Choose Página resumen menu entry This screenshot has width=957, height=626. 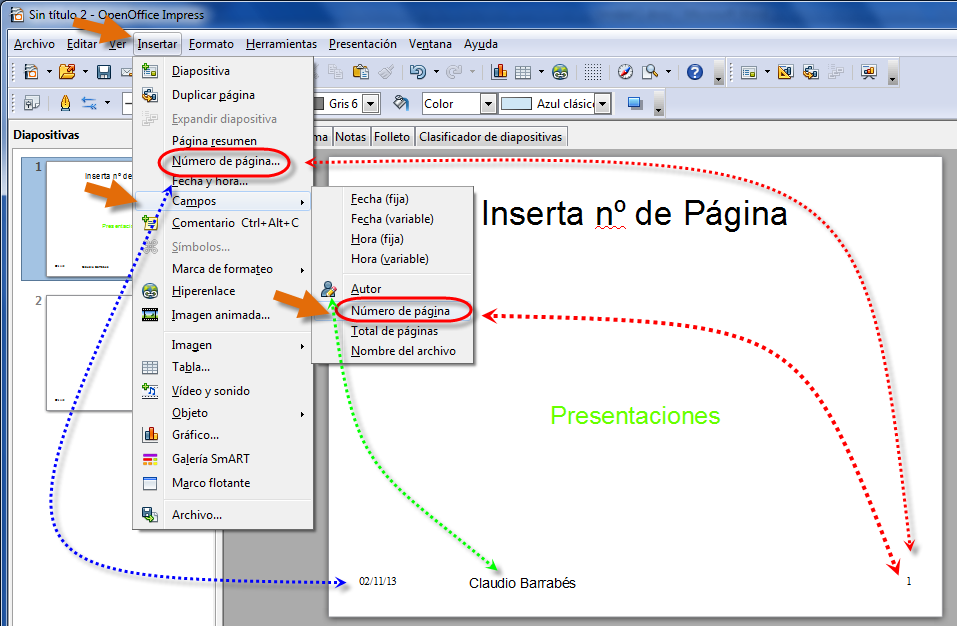click(214, 141)
